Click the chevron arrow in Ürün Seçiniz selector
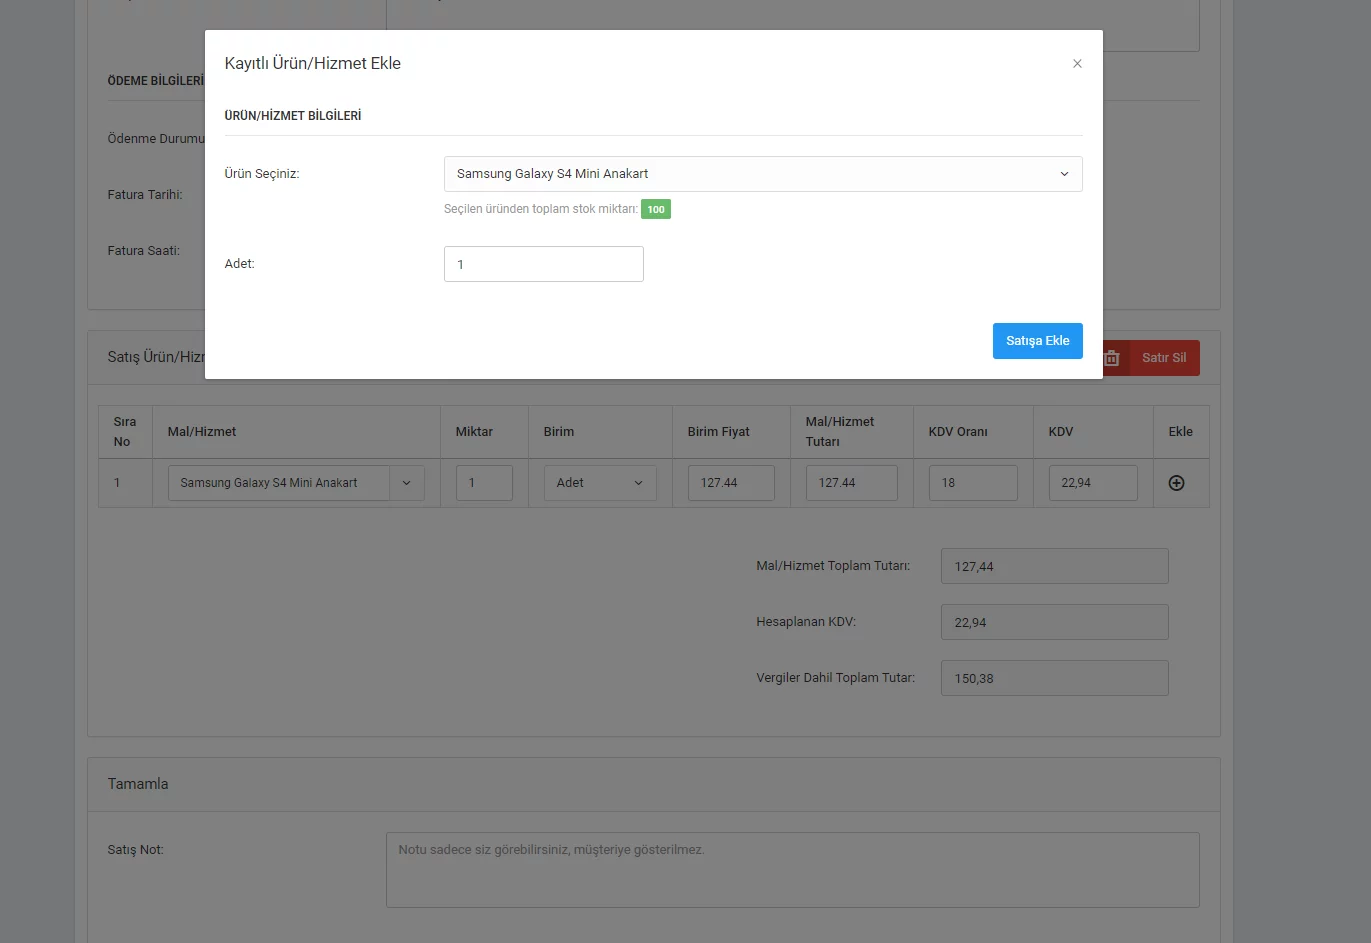Image resolution: width=1371 pixels, height=943 pixels. [1064, 174]
